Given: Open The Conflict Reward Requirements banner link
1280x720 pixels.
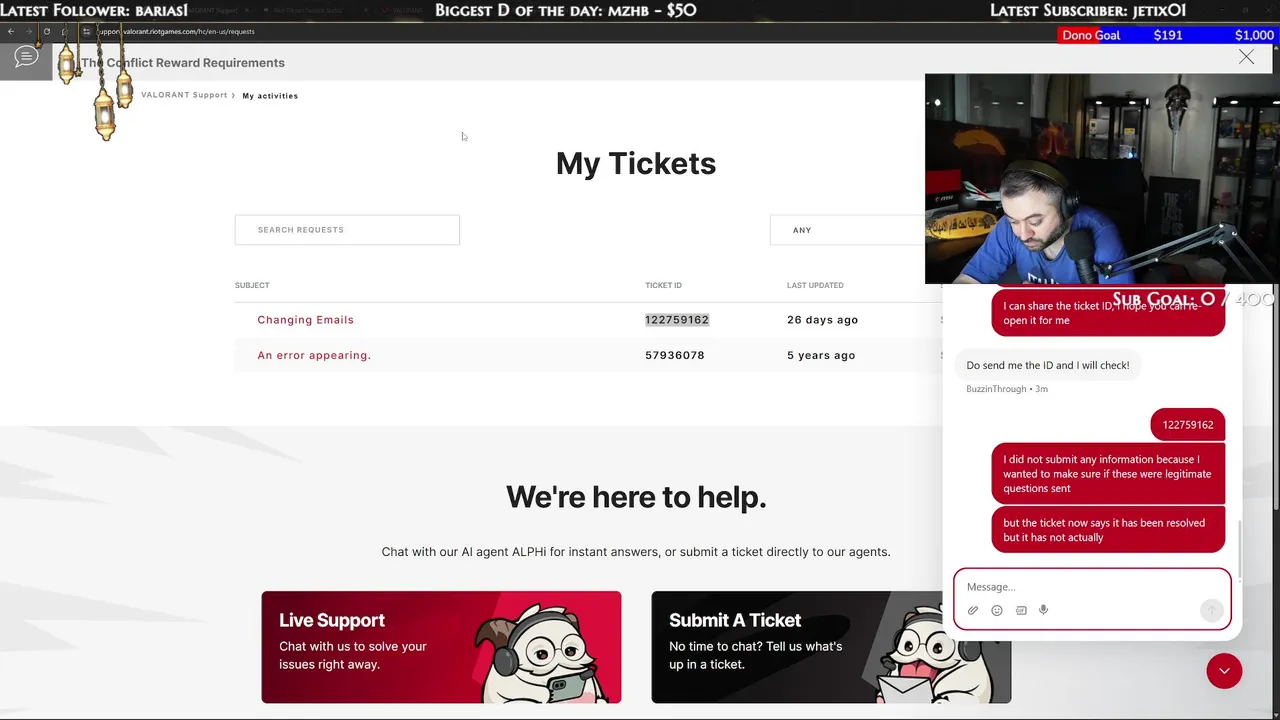Looking at the screenshot, I should coord(183,62).
